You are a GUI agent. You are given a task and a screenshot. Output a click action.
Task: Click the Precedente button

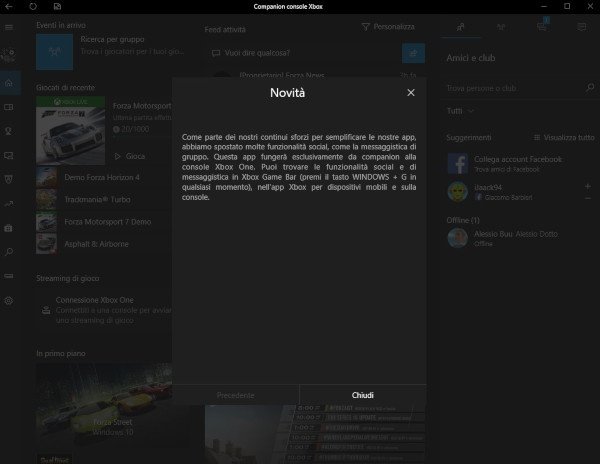click(236, 394)
